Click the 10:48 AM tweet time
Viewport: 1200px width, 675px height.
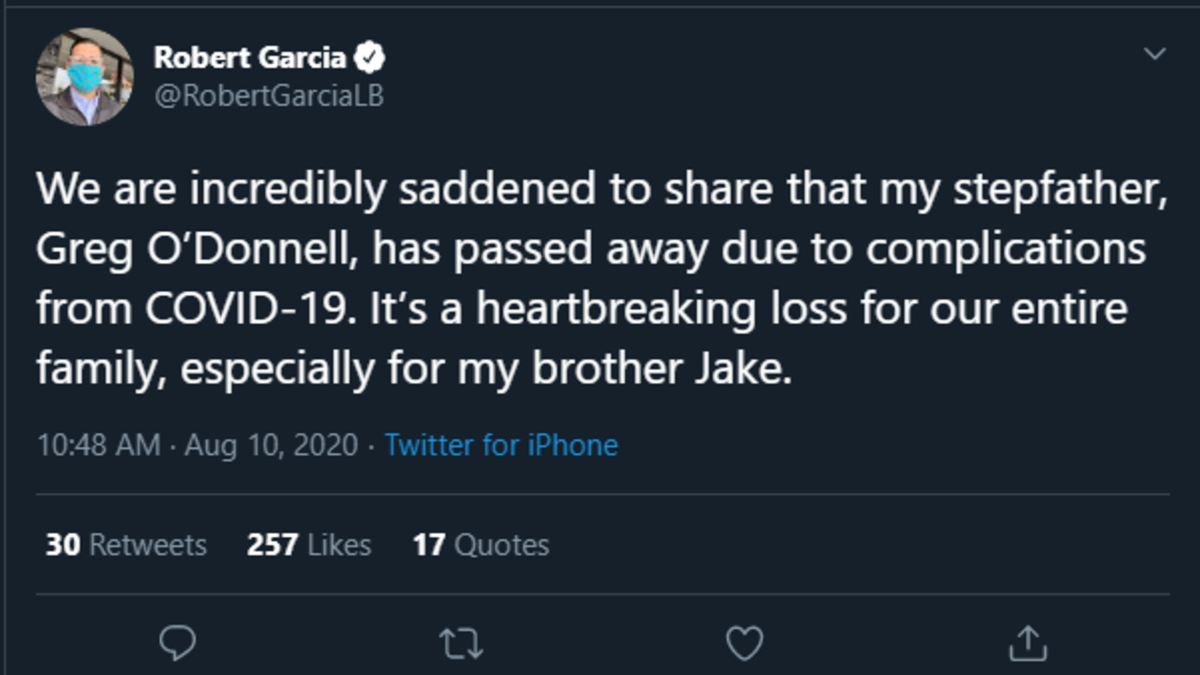(x=98, y=445)
